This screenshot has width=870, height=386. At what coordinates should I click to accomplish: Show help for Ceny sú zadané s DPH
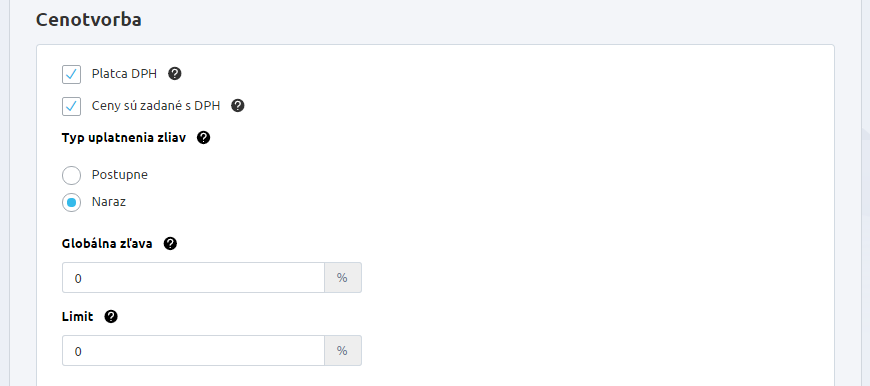point(237,105)
